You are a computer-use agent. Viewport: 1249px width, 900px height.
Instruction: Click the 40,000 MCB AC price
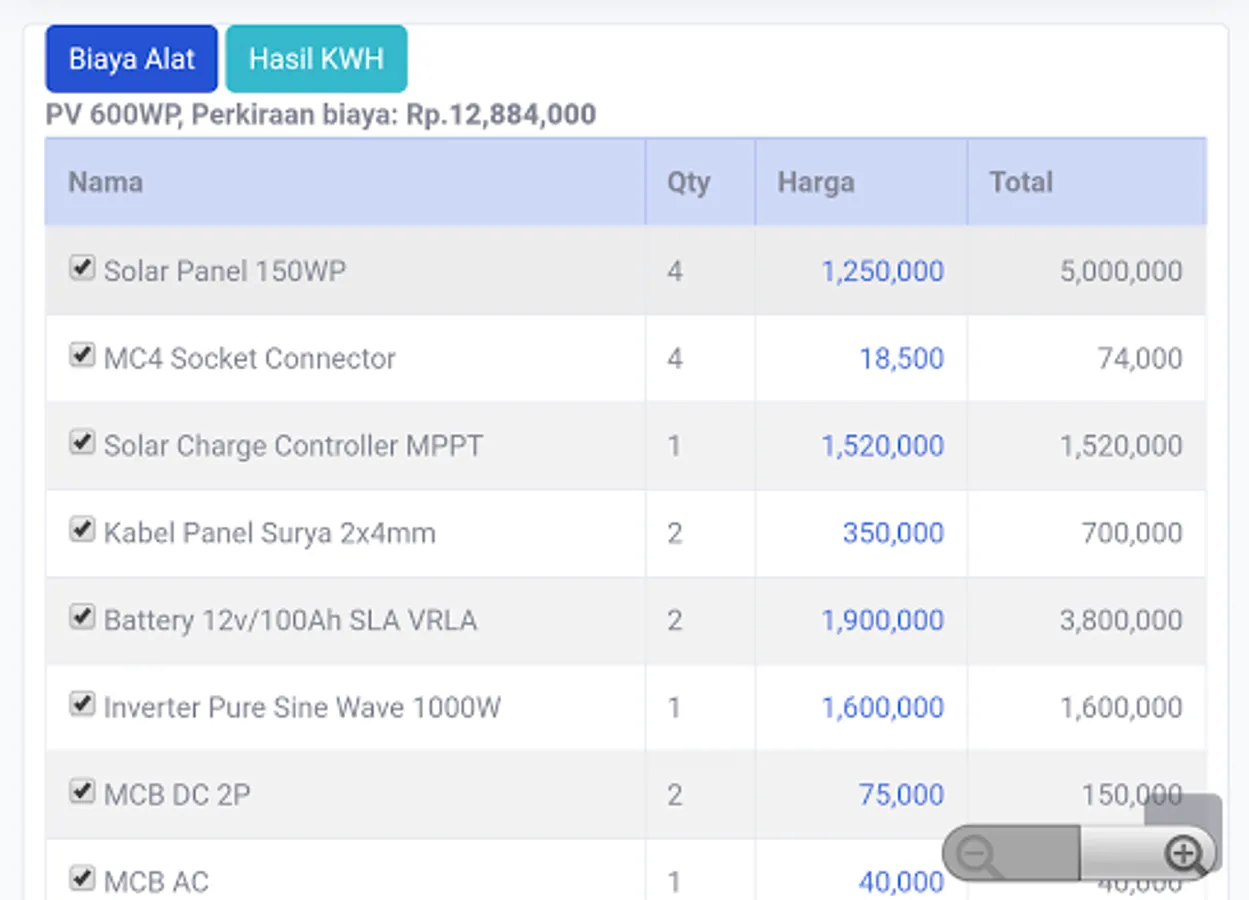point(900,882)
